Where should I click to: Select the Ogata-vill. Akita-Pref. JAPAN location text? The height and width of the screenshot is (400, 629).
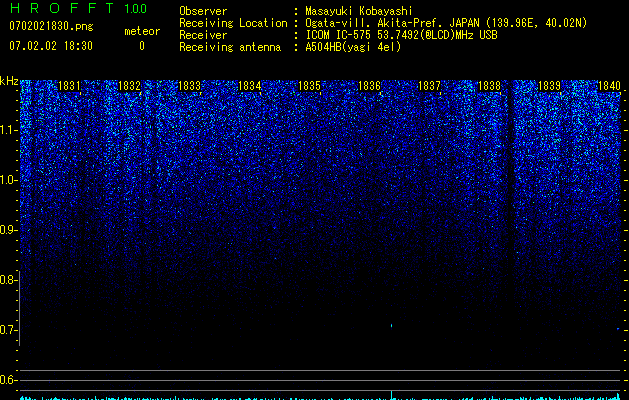(446, 23)
